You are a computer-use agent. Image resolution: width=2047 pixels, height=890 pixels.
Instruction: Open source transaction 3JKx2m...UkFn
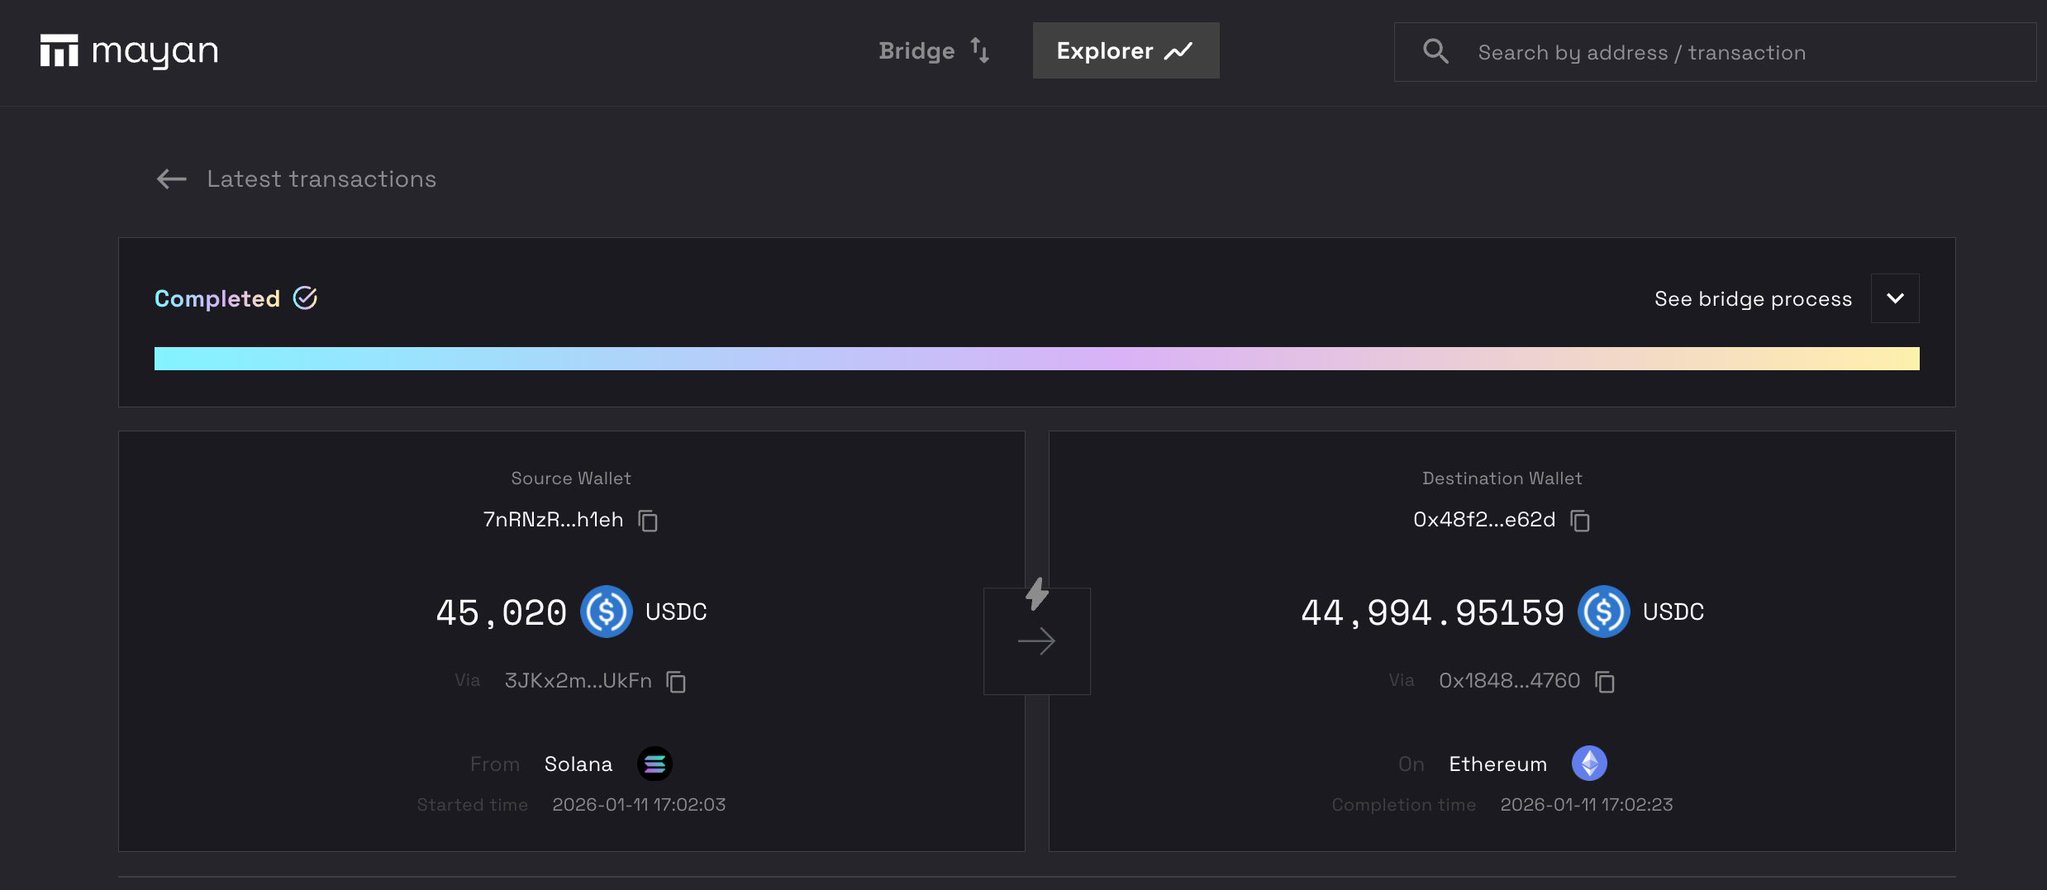[x=578, y=681]
